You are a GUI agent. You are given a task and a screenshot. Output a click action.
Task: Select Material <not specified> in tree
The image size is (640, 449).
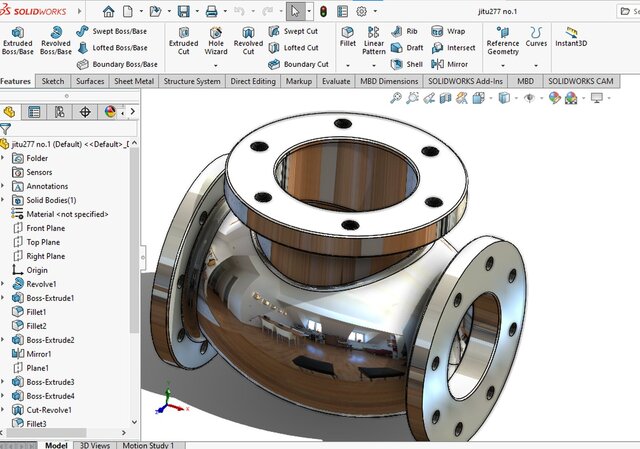(60, 214)
